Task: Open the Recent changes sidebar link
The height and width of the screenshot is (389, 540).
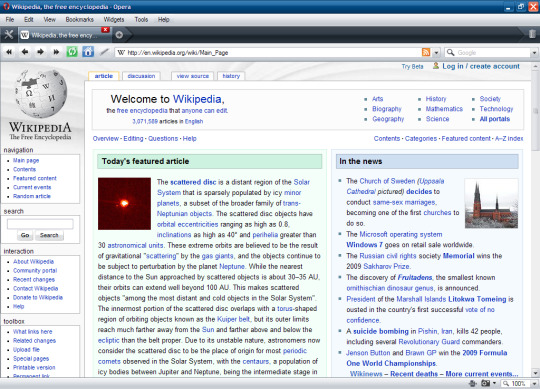Action: click(x=34, y=280)
